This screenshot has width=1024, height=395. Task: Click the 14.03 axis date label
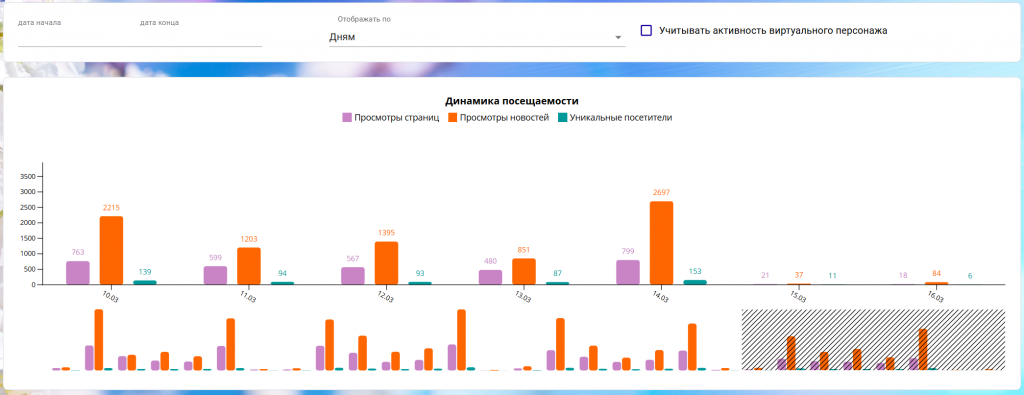pos(661,296)
